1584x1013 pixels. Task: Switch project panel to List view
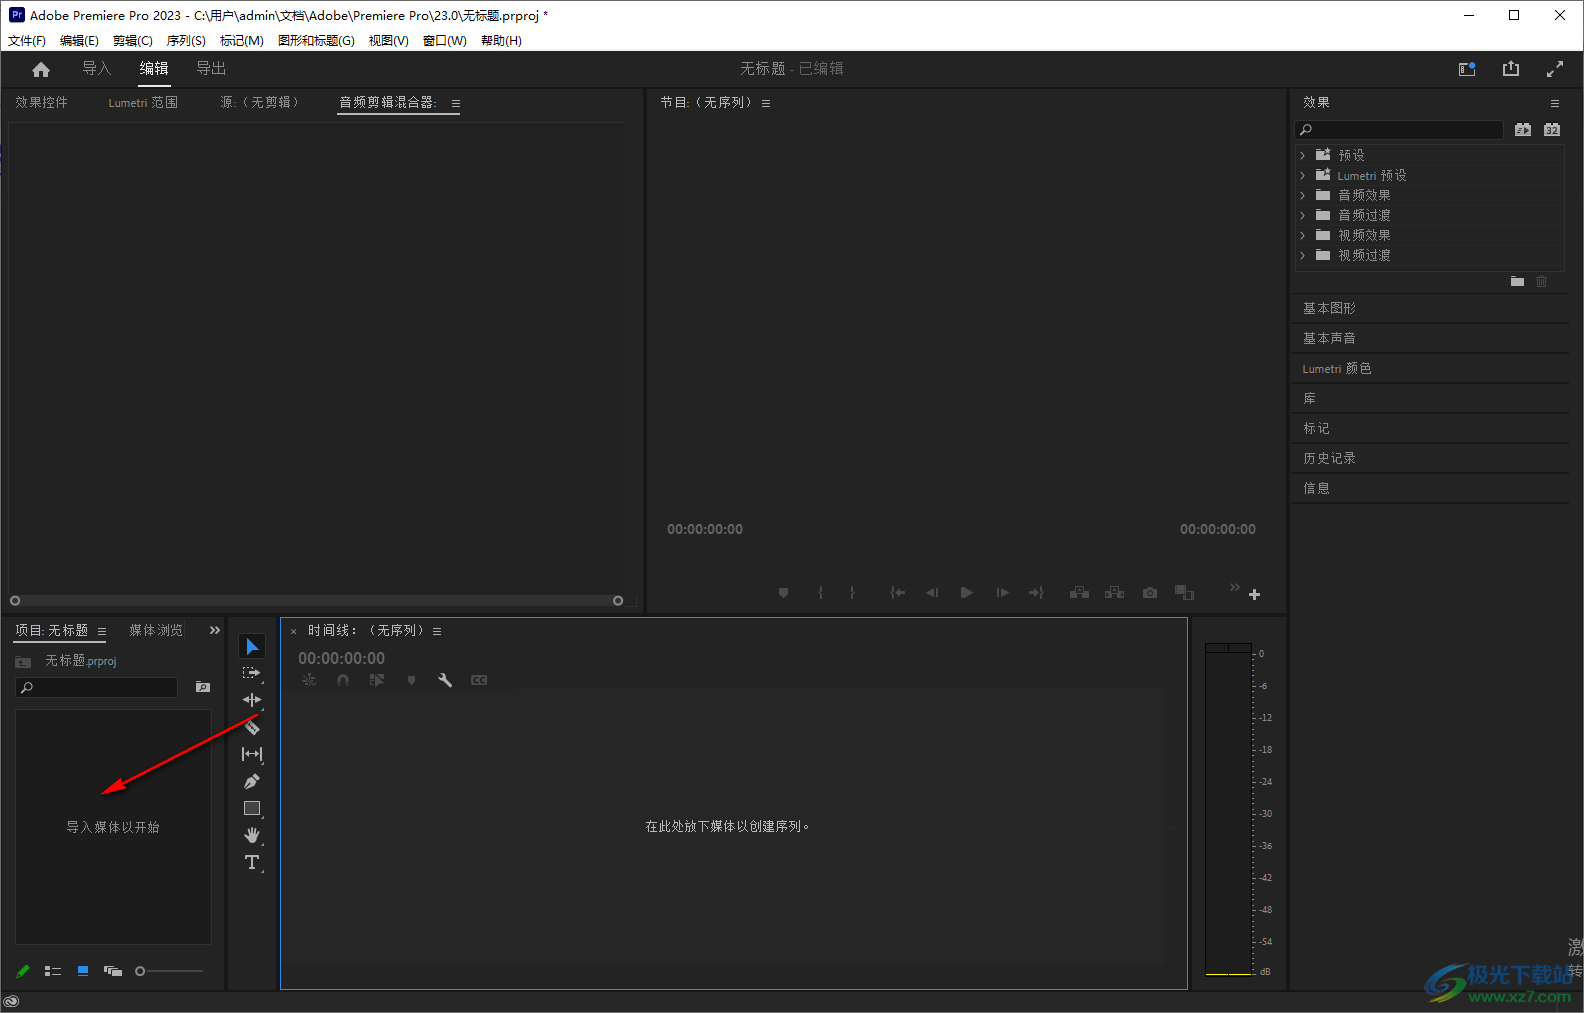pyautogui.click(x=53, y=971)
